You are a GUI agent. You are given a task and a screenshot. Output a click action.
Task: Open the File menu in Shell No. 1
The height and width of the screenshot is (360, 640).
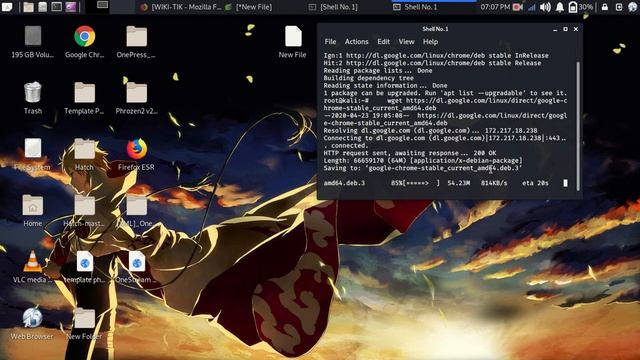click(x=330, y=42)
